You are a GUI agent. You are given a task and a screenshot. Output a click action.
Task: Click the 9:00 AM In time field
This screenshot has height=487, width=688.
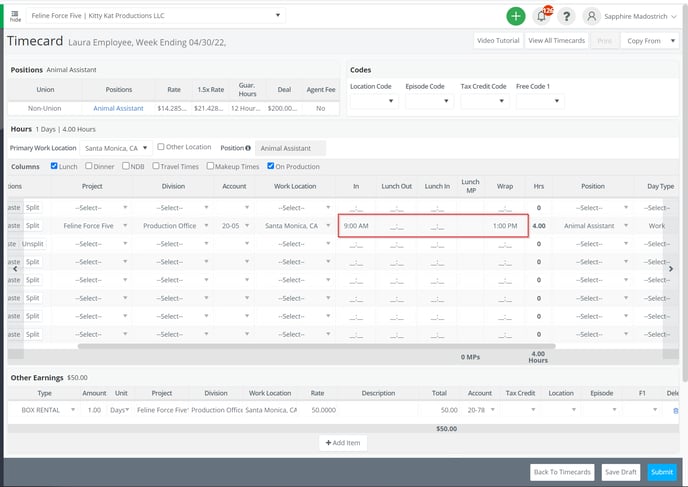click(357, 226)
